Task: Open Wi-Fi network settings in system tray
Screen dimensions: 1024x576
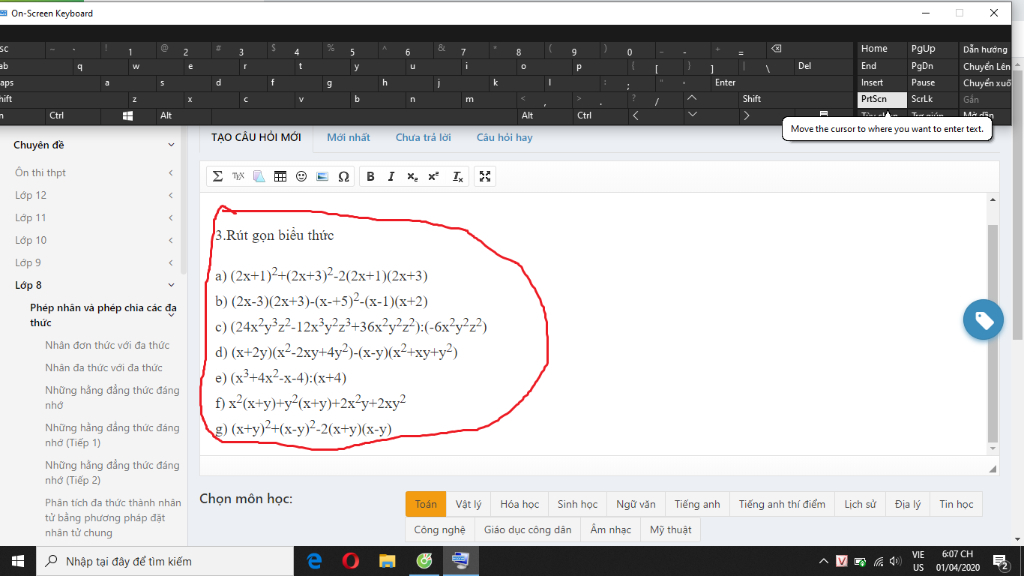Action: tap(878, 562)
